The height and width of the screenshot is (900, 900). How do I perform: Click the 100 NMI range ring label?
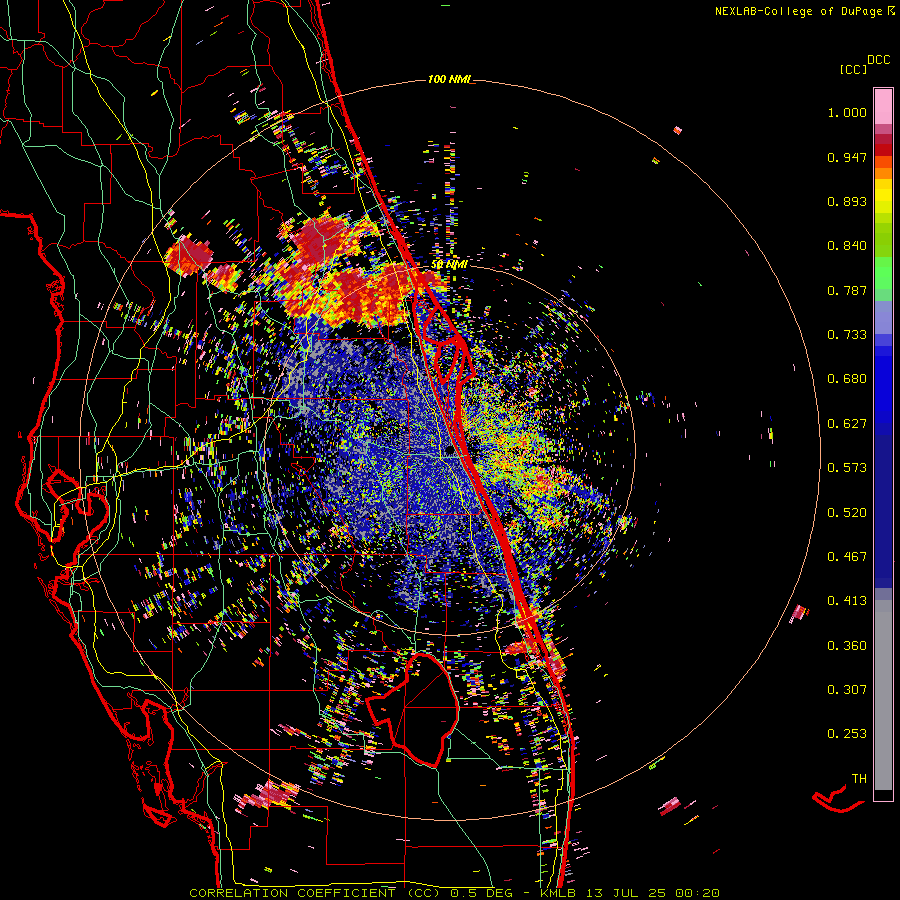click(448, 79)
